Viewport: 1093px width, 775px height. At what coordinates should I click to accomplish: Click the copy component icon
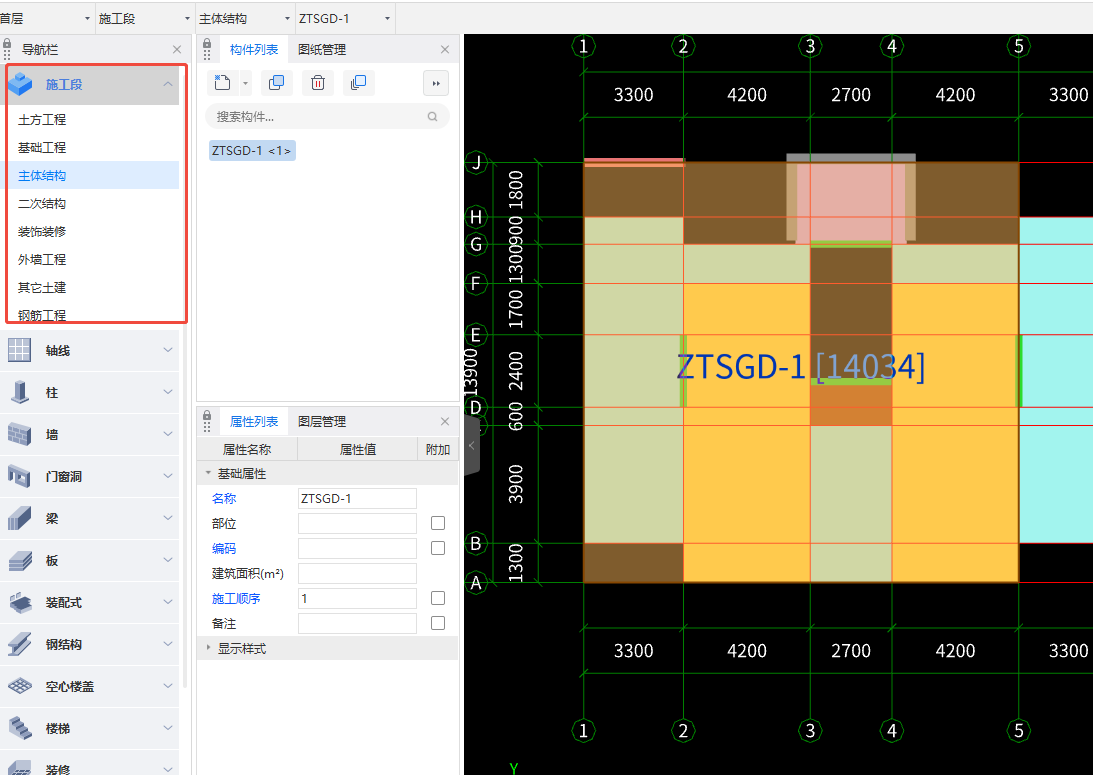277,83
